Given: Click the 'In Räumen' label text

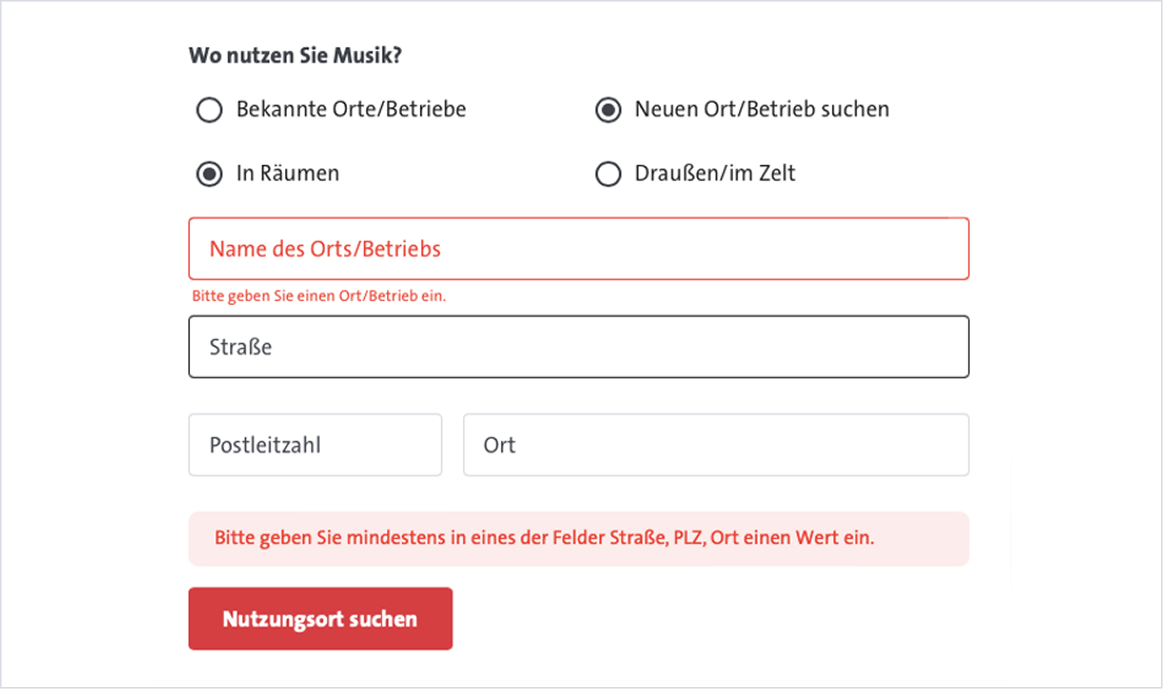Looking at the screenshot, I should [x=287, y=173].
